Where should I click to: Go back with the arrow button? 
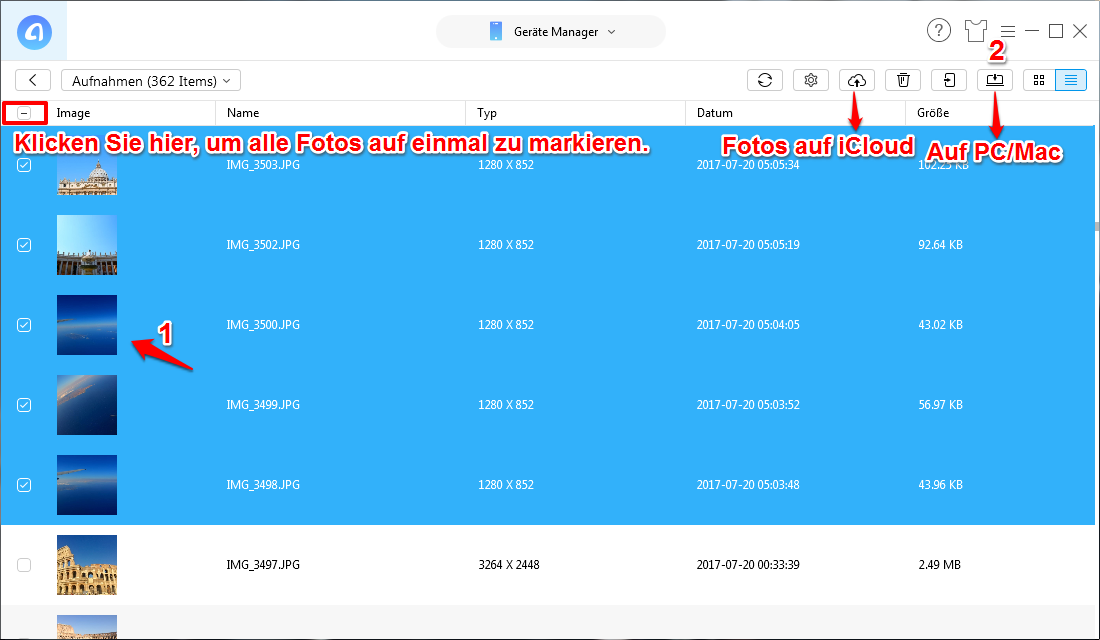click(31, 80)
